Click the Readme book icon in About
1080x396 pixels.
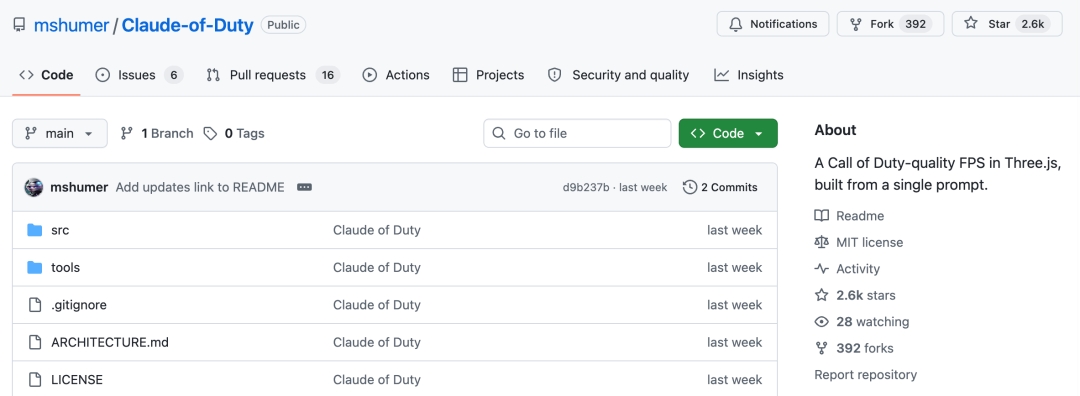click(x=821, y=216)
